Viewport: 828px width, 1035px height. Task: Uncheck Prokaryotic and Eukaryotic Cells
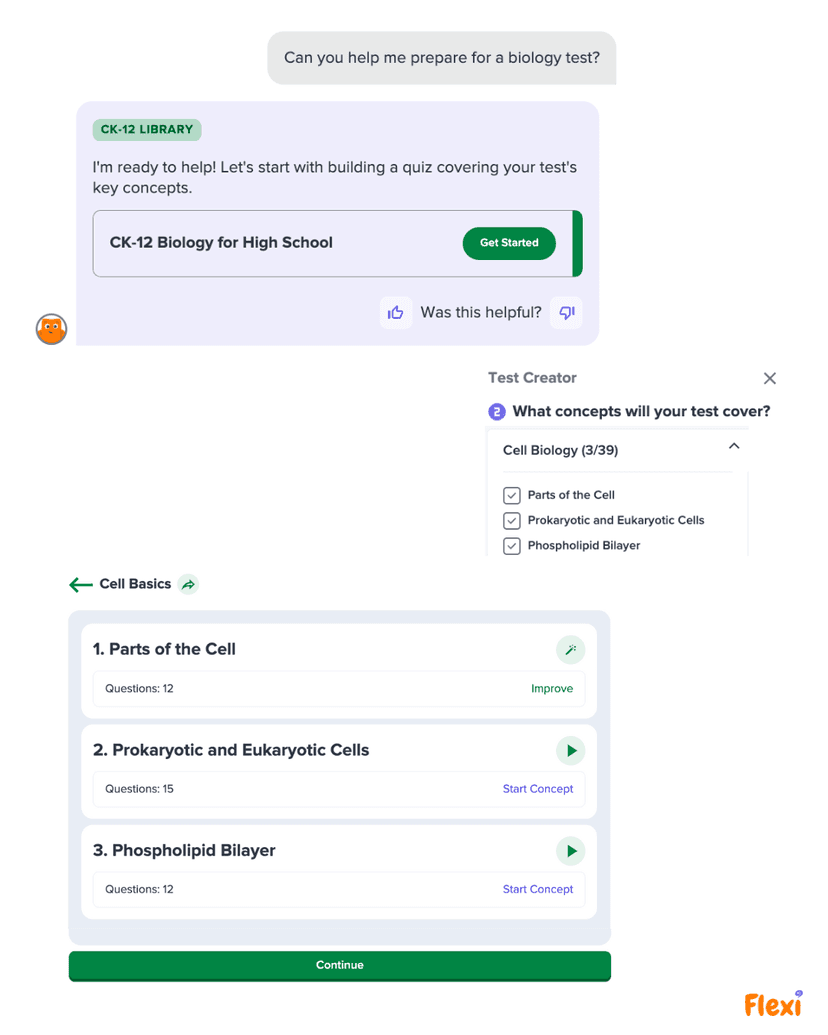[x=511, y=520]
